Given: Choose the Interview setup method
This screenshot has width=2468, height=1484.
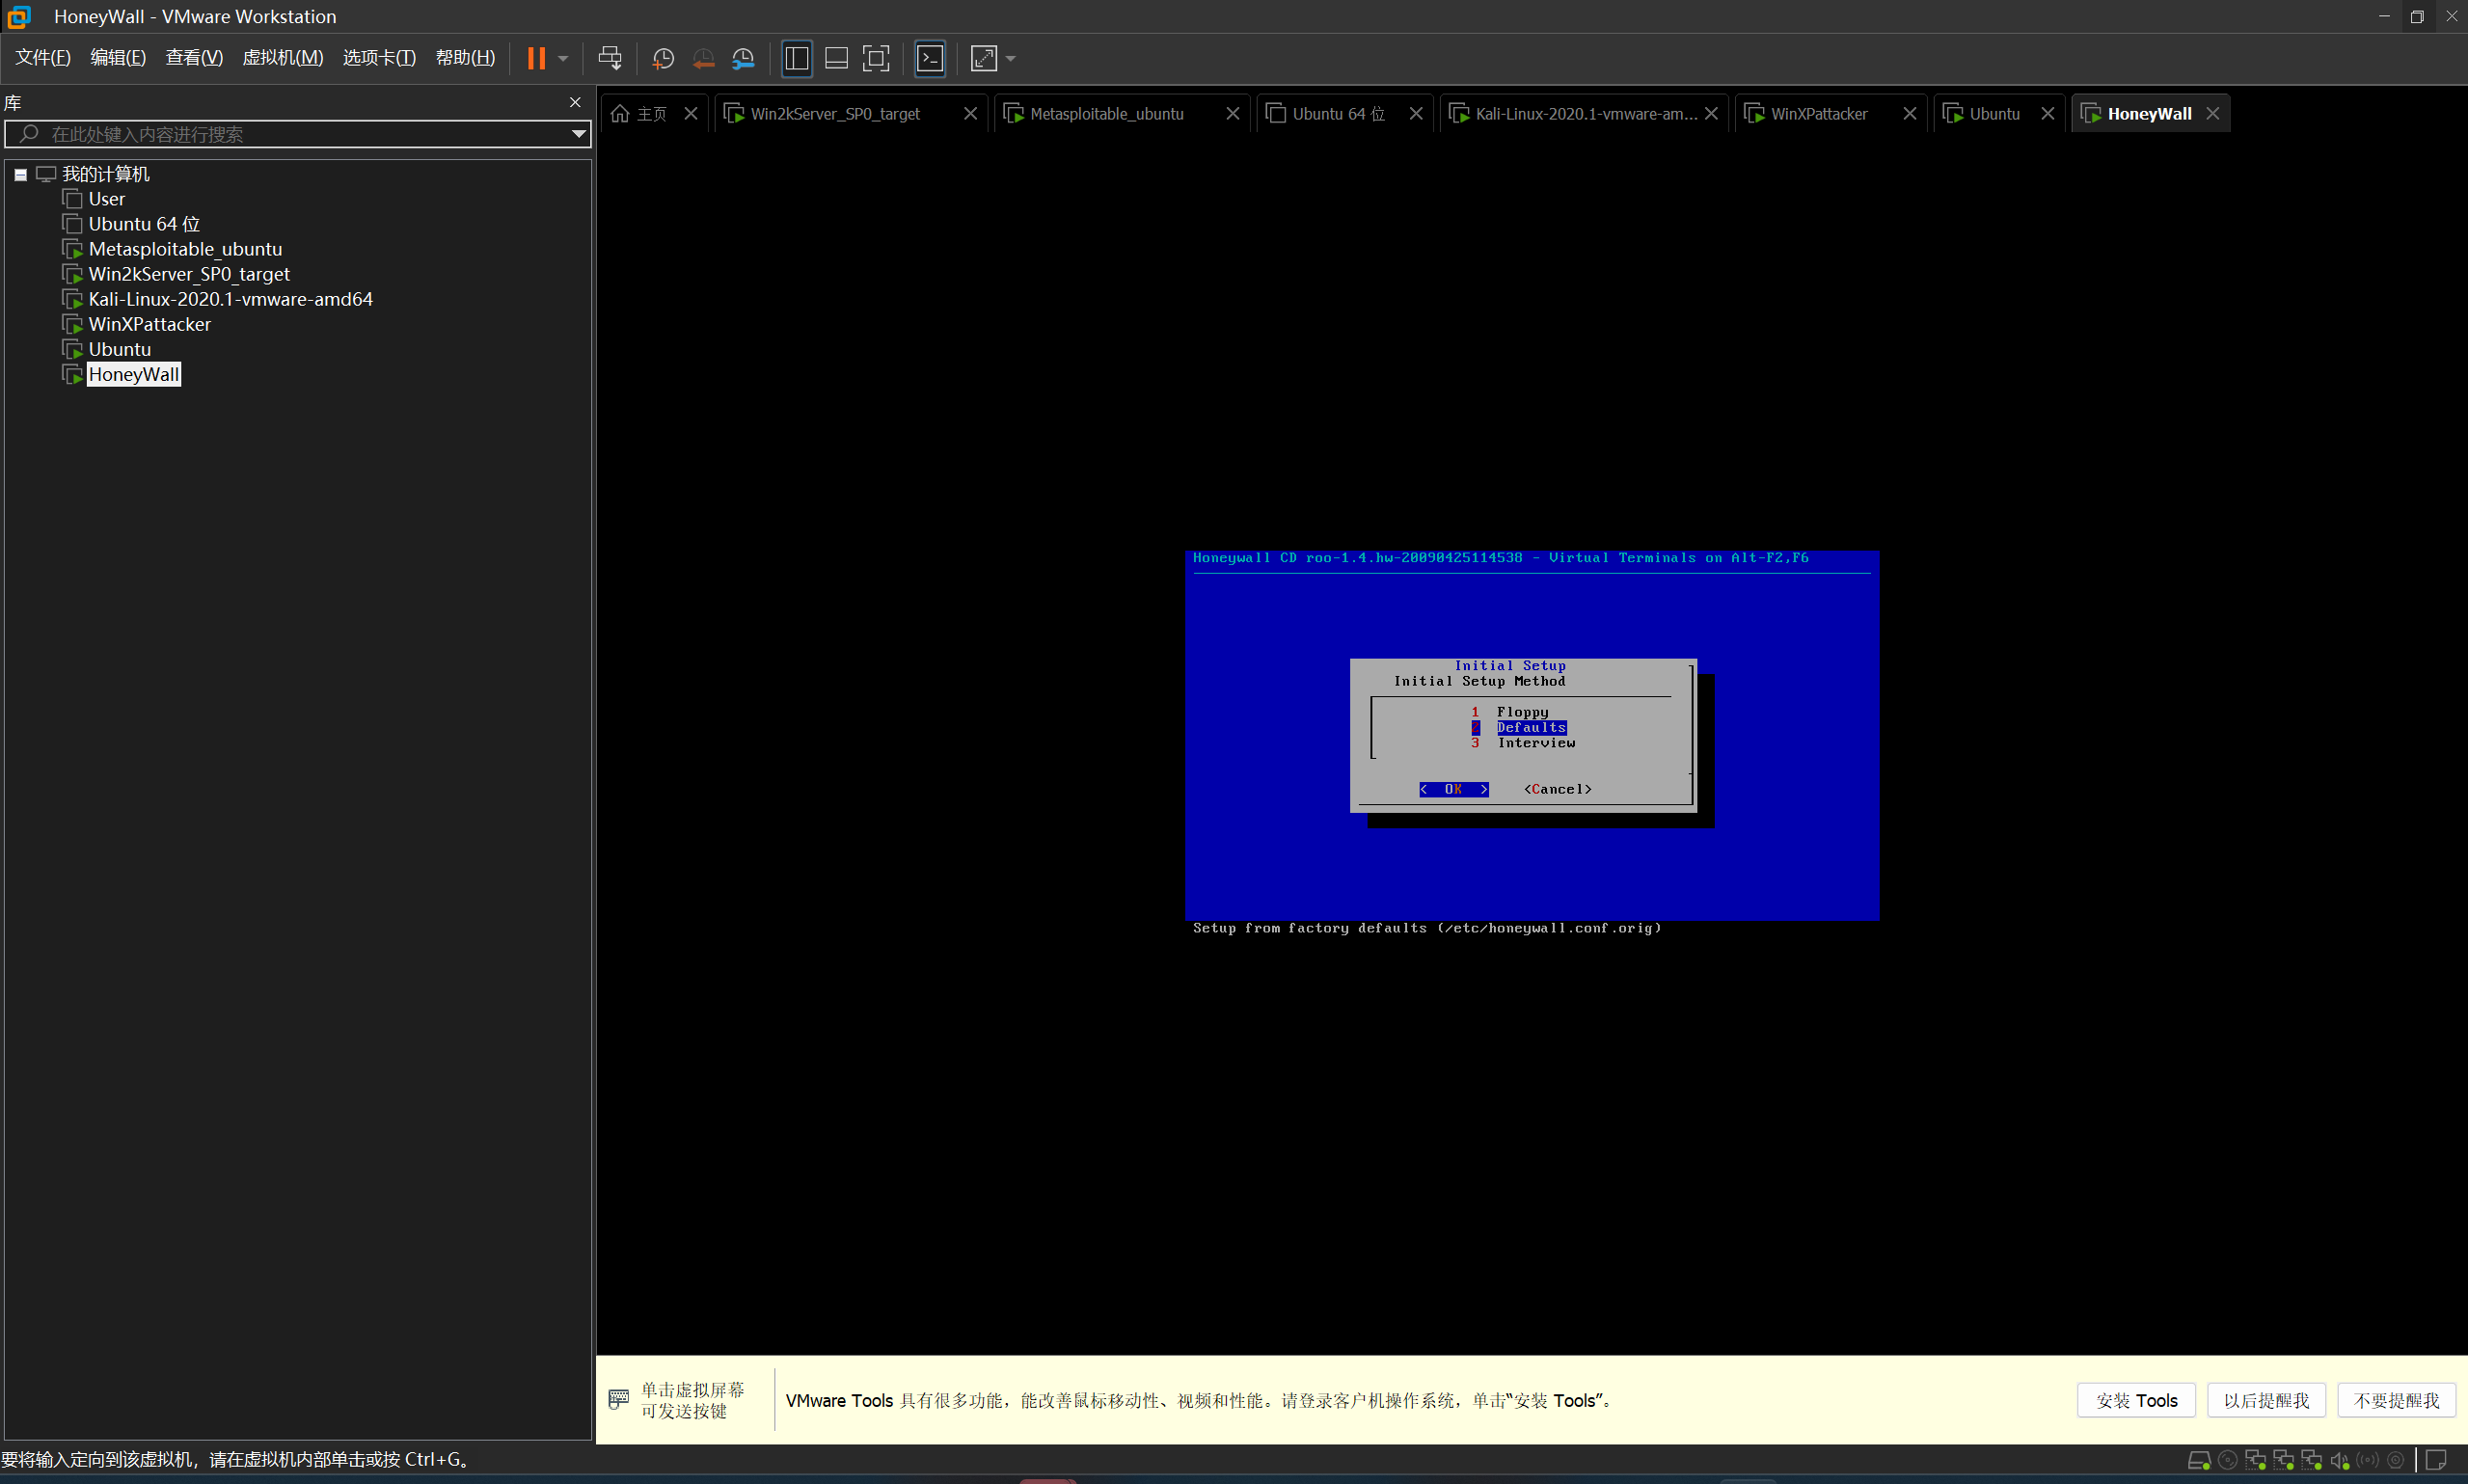Looking at the screenshot, I should 1536,743.
